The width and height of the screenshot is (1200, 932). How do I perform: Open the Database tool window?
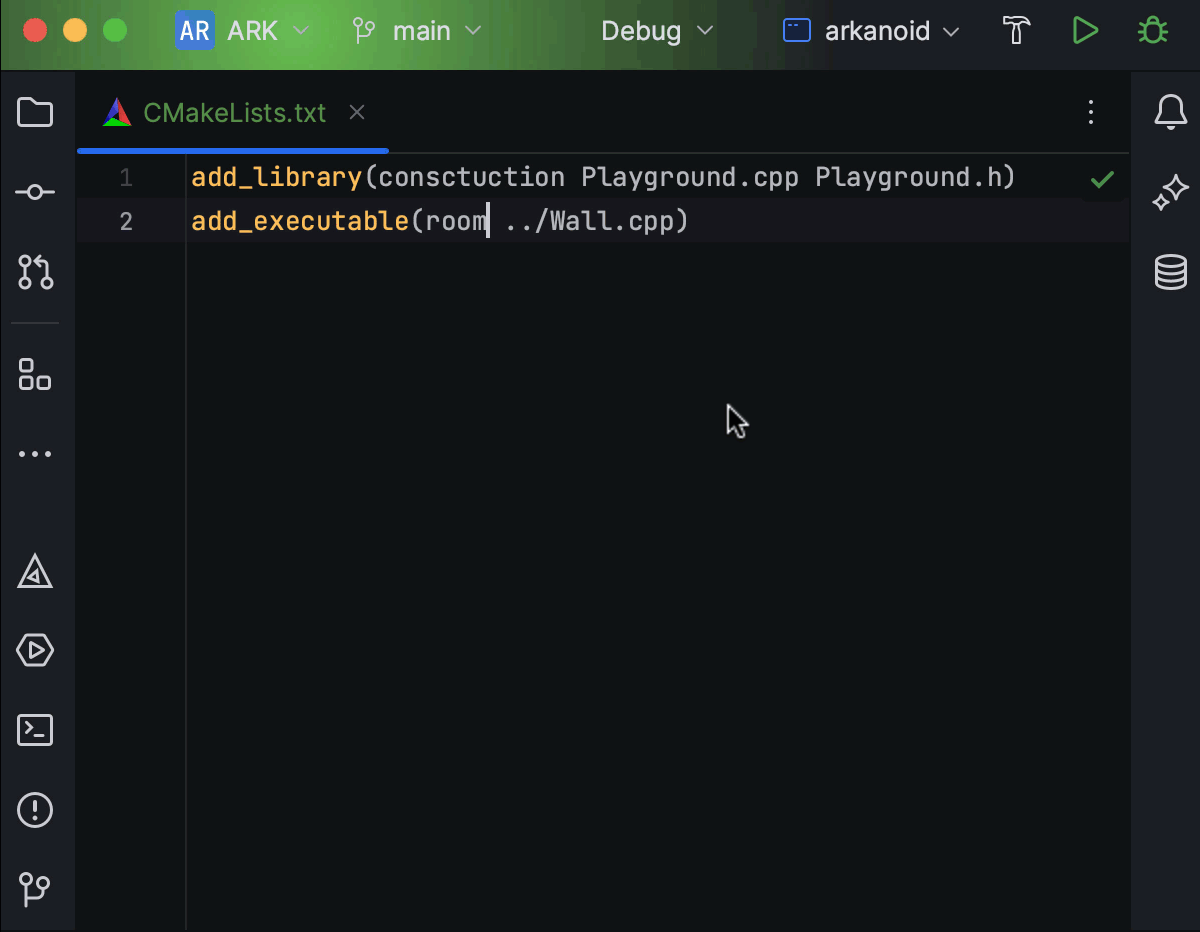pos(1170,272)
